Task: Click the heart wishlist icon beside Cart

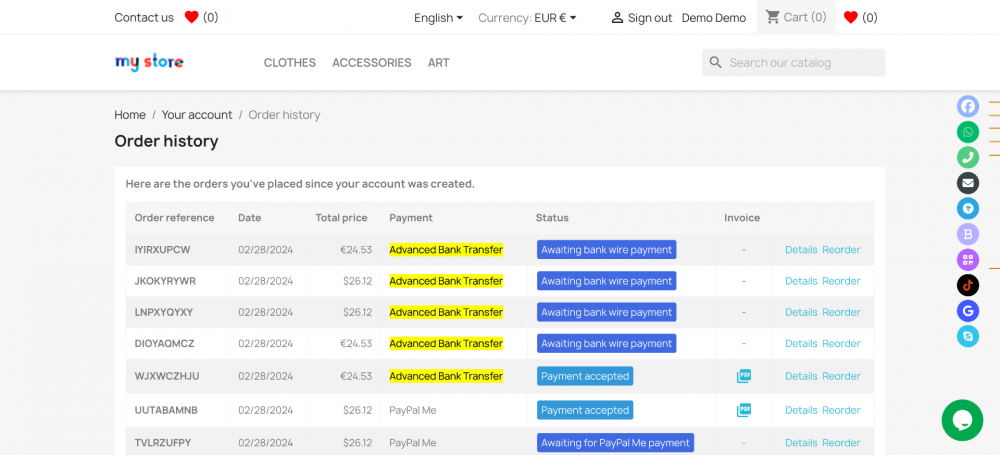Action: (851, 17)
